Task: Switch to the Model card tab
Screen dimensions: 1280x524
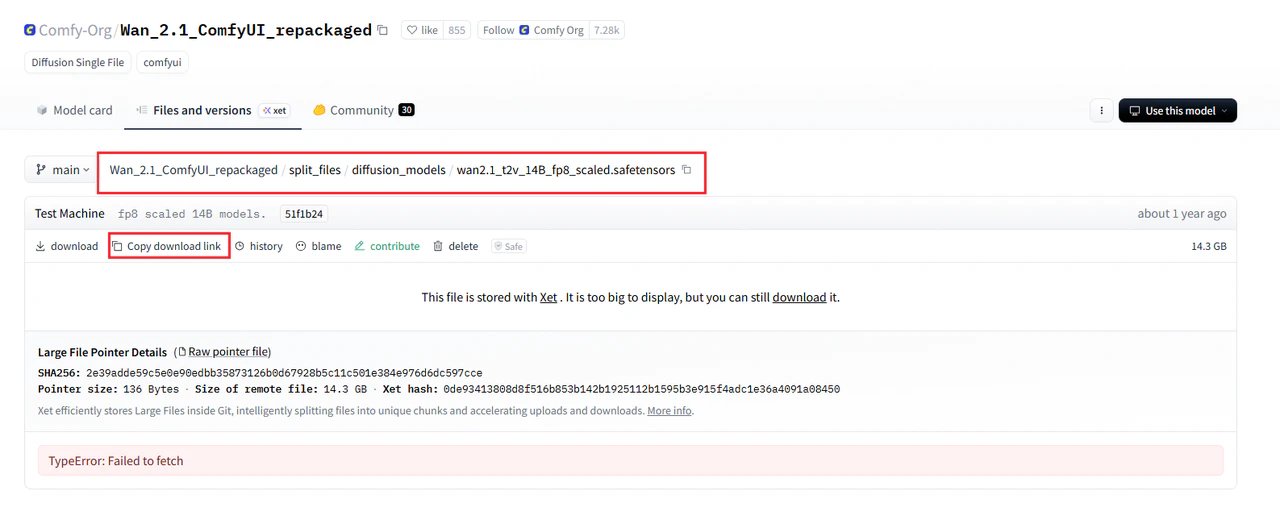Action: [x=74, y=110]
